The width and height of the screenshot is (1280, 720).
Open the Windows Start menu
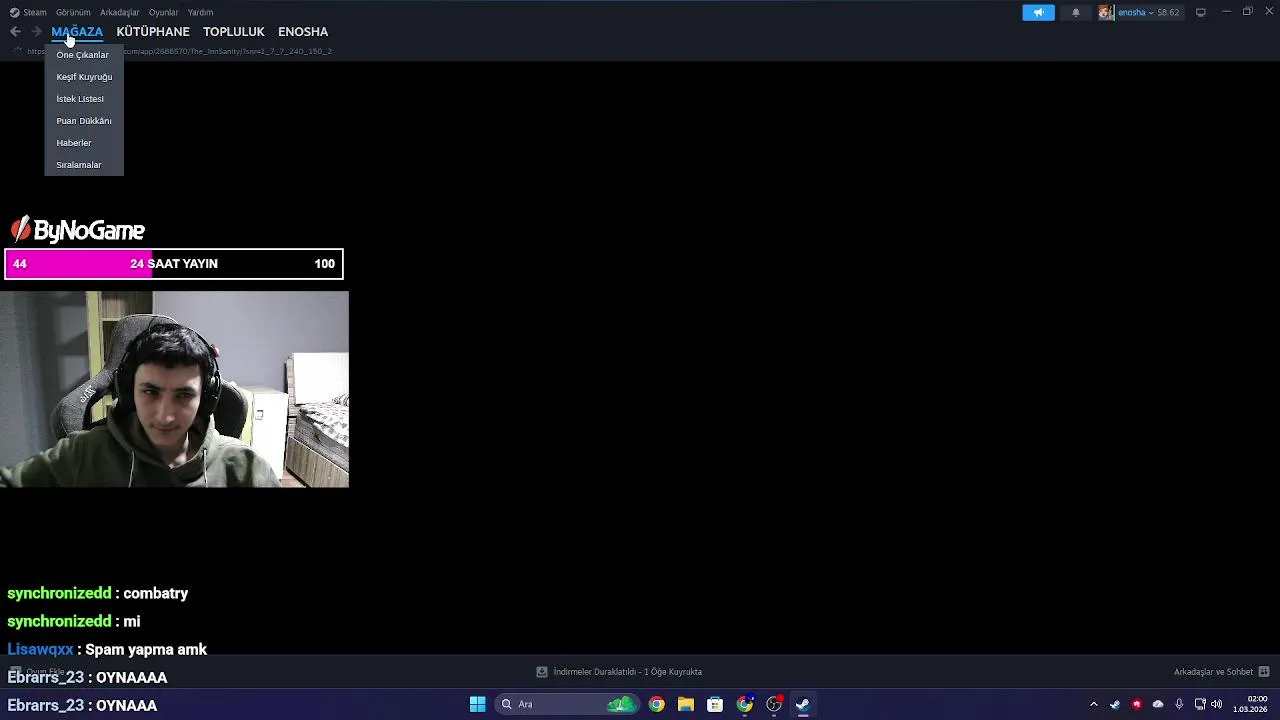click(x=478, y=704)
